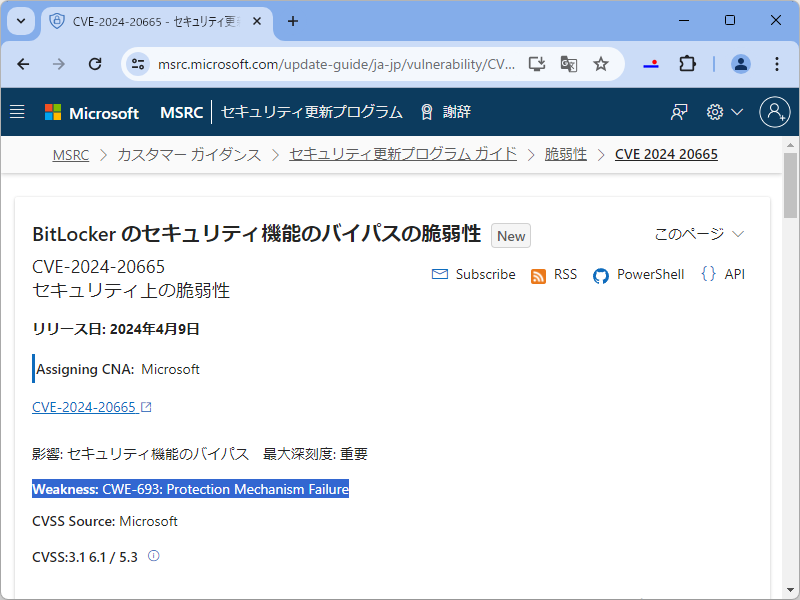Sign in via the profile avatar icon
Viewport: 800px width, 600px height.
[775, 112]
